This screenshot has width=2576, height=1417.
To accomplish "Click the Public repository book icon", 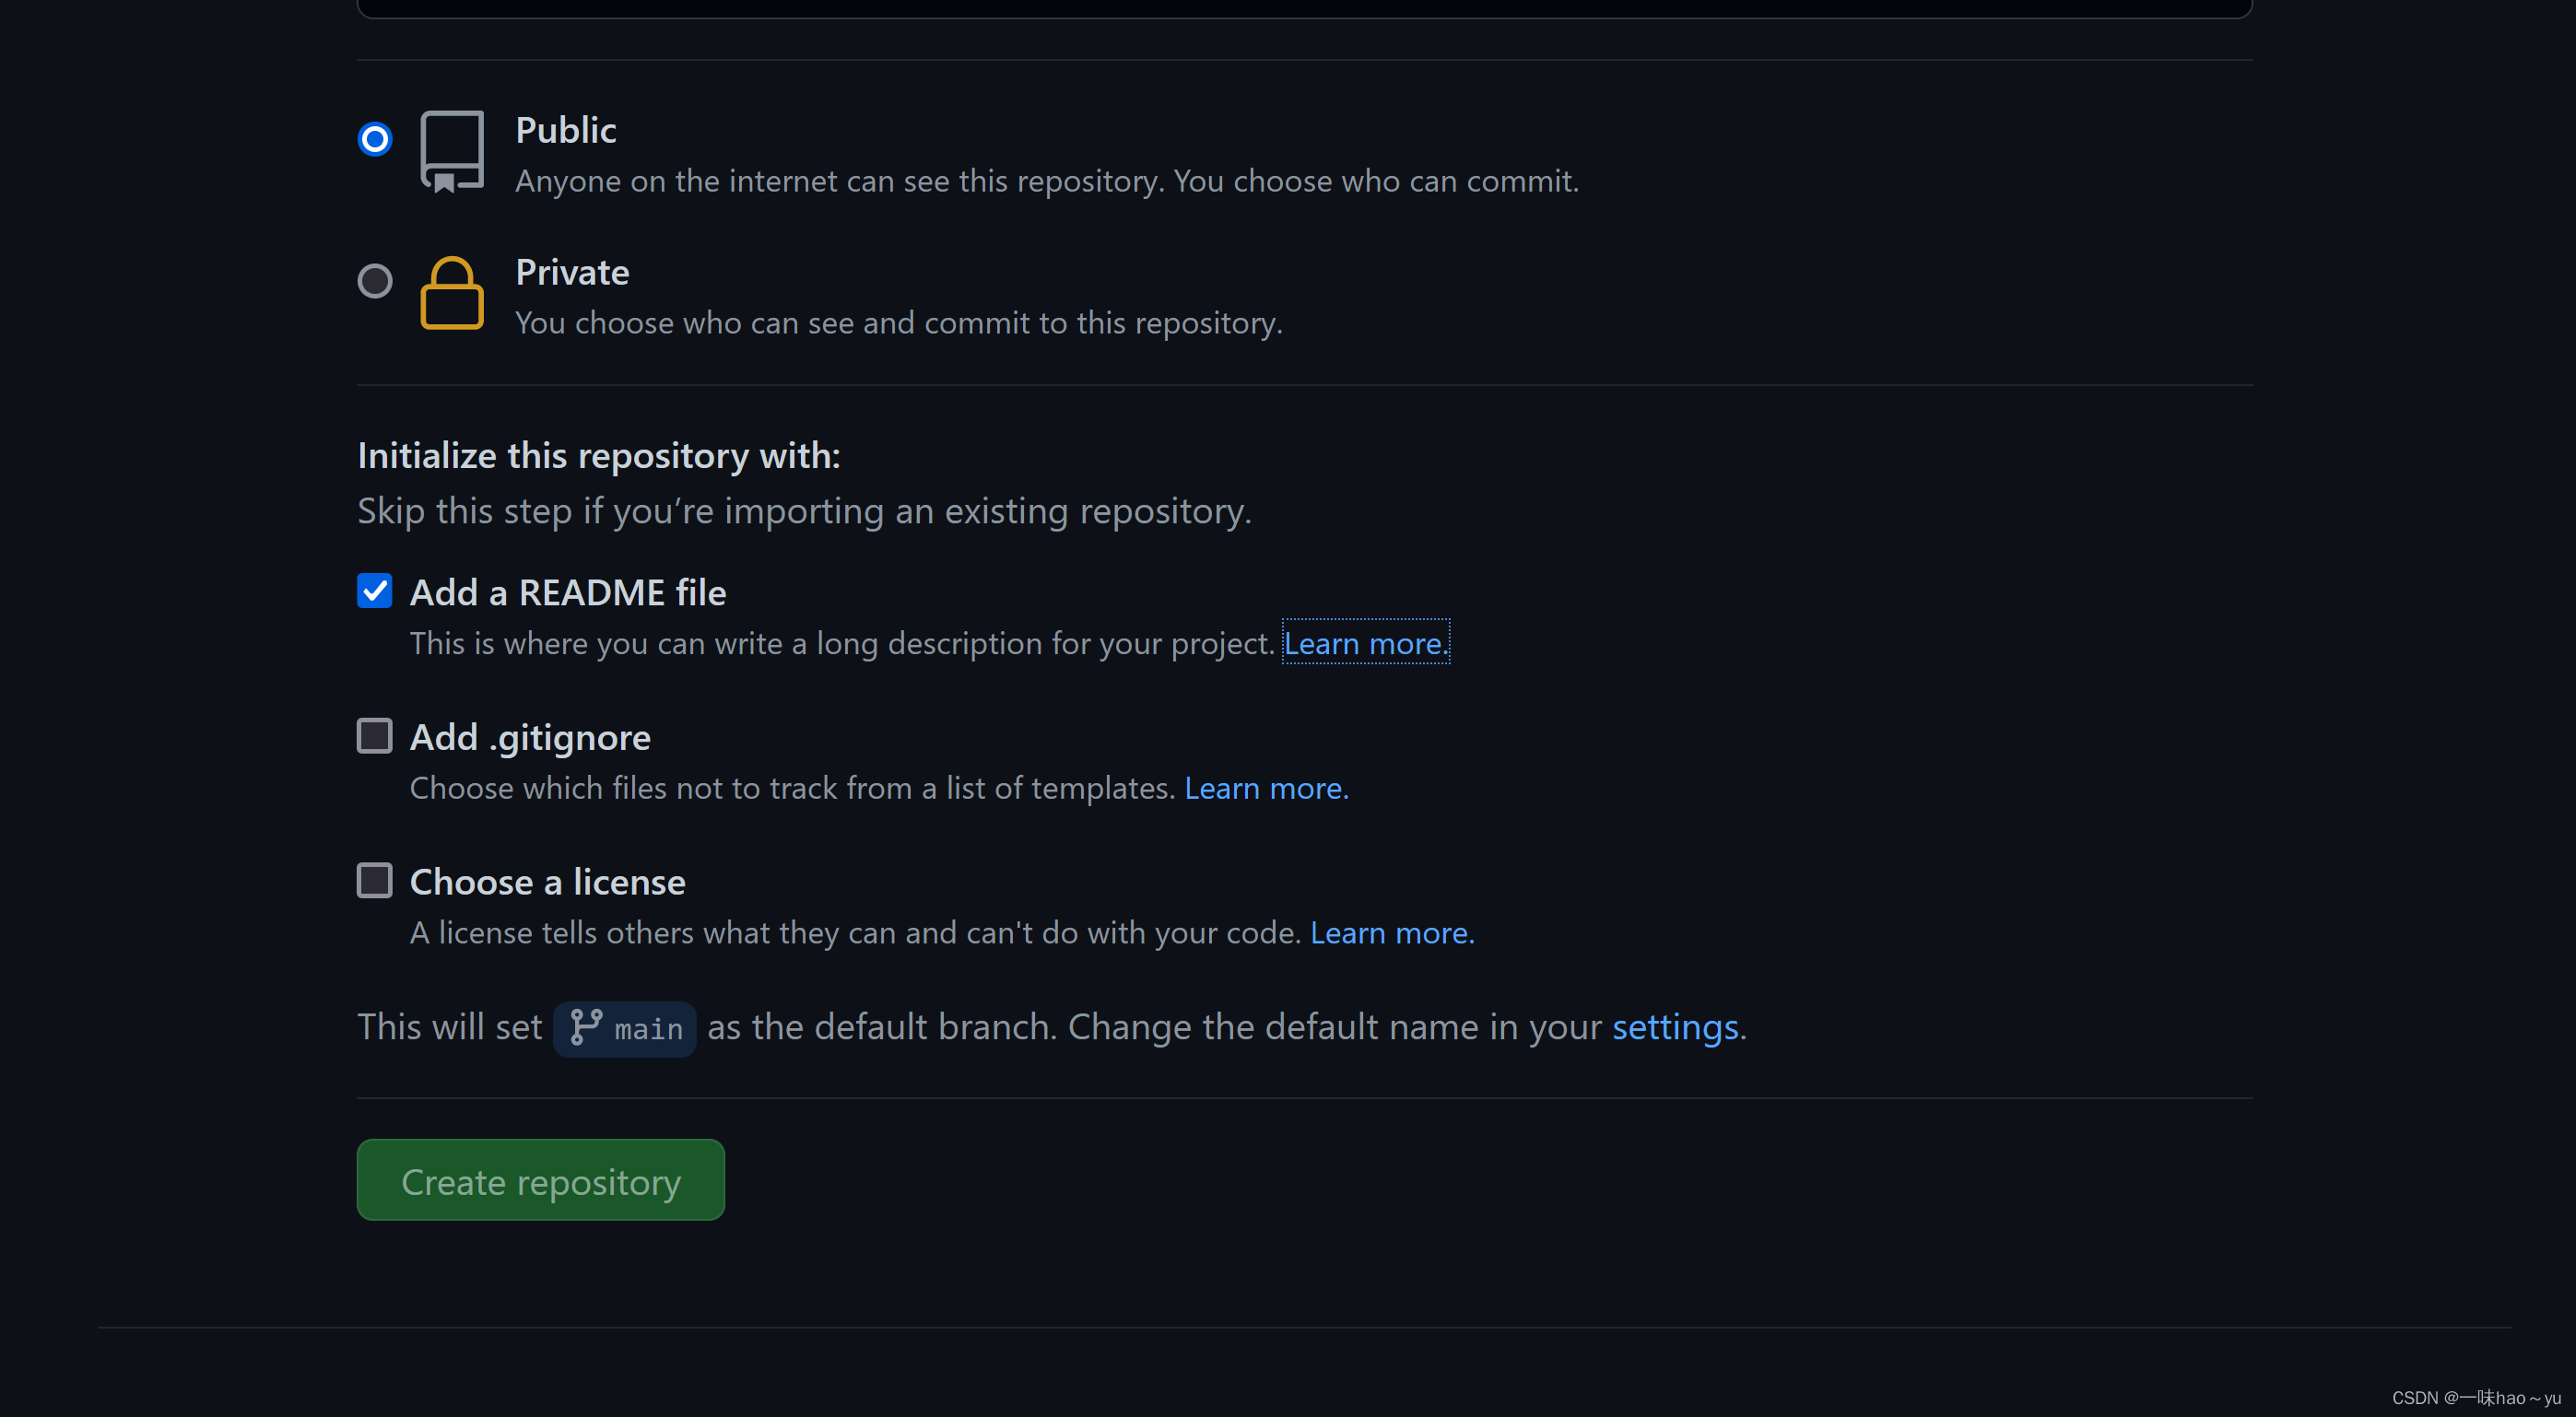I will pyautogui.click(x=452, y=152).
